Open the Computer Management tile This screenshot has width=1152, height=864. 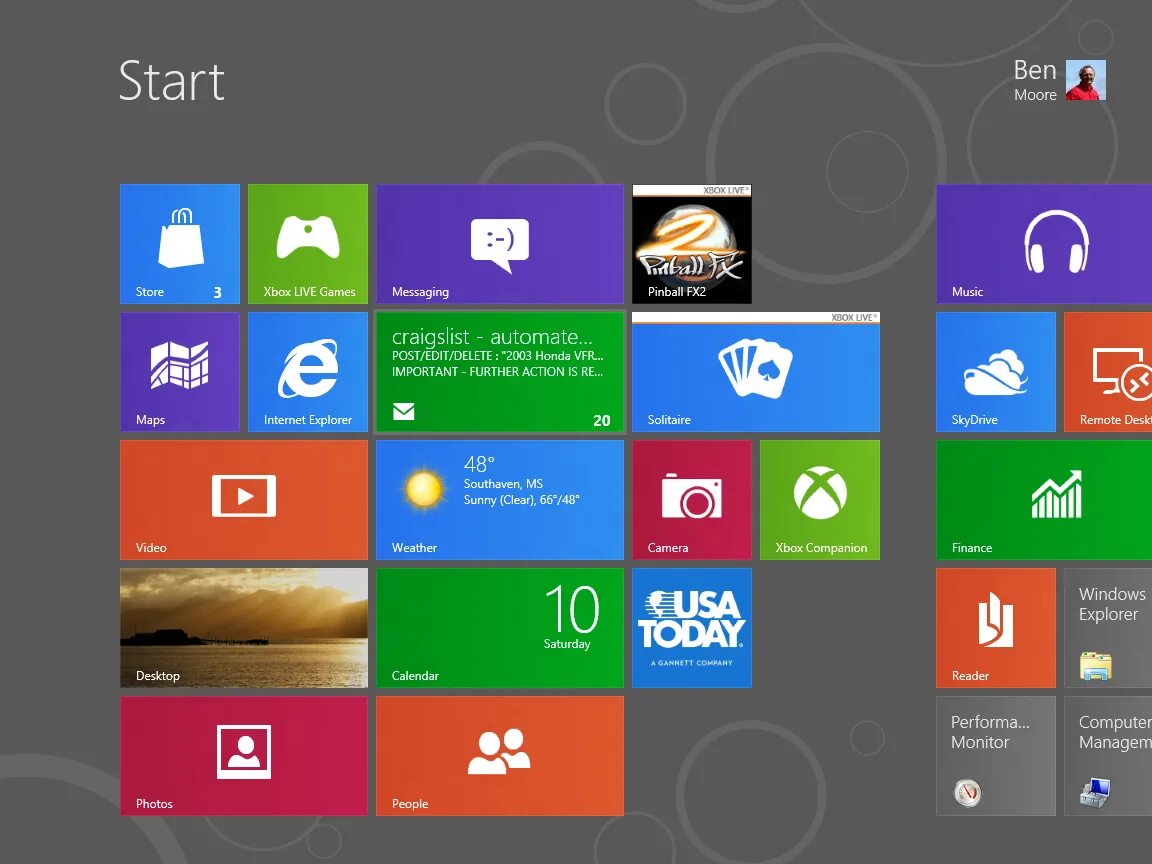pyautogui.click(x=1108, y=756)
